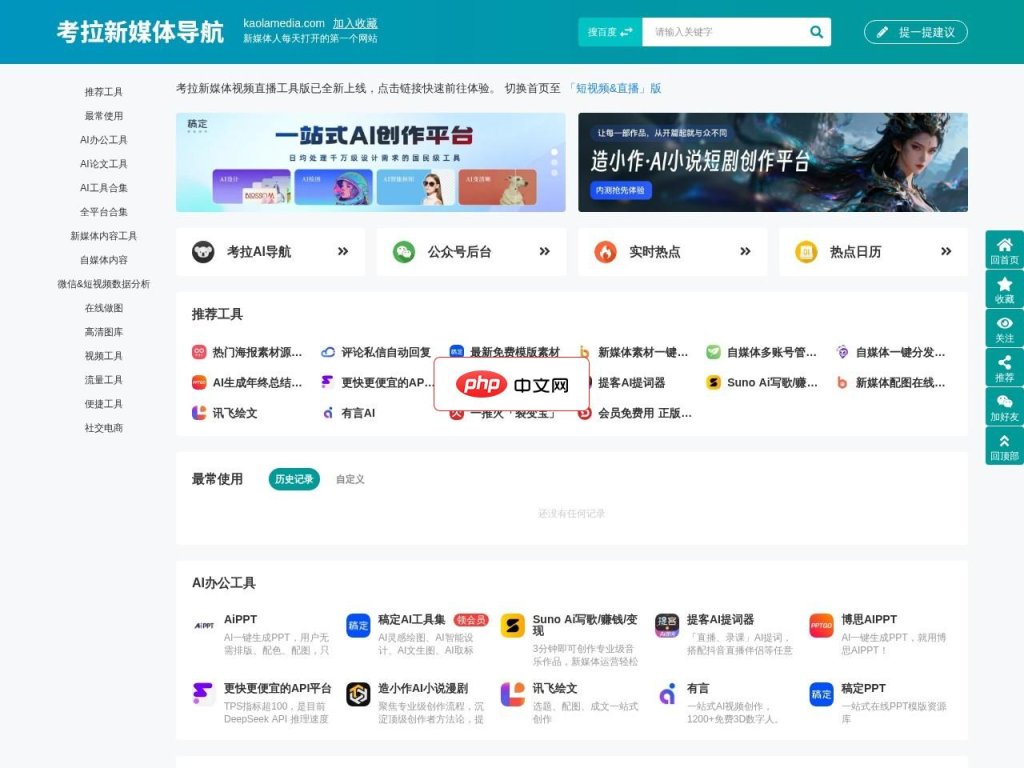Viewport: 1024px width, 768px height.
Task: Open the 自媒体一键分发 link
Action: (x=900, y=353)
